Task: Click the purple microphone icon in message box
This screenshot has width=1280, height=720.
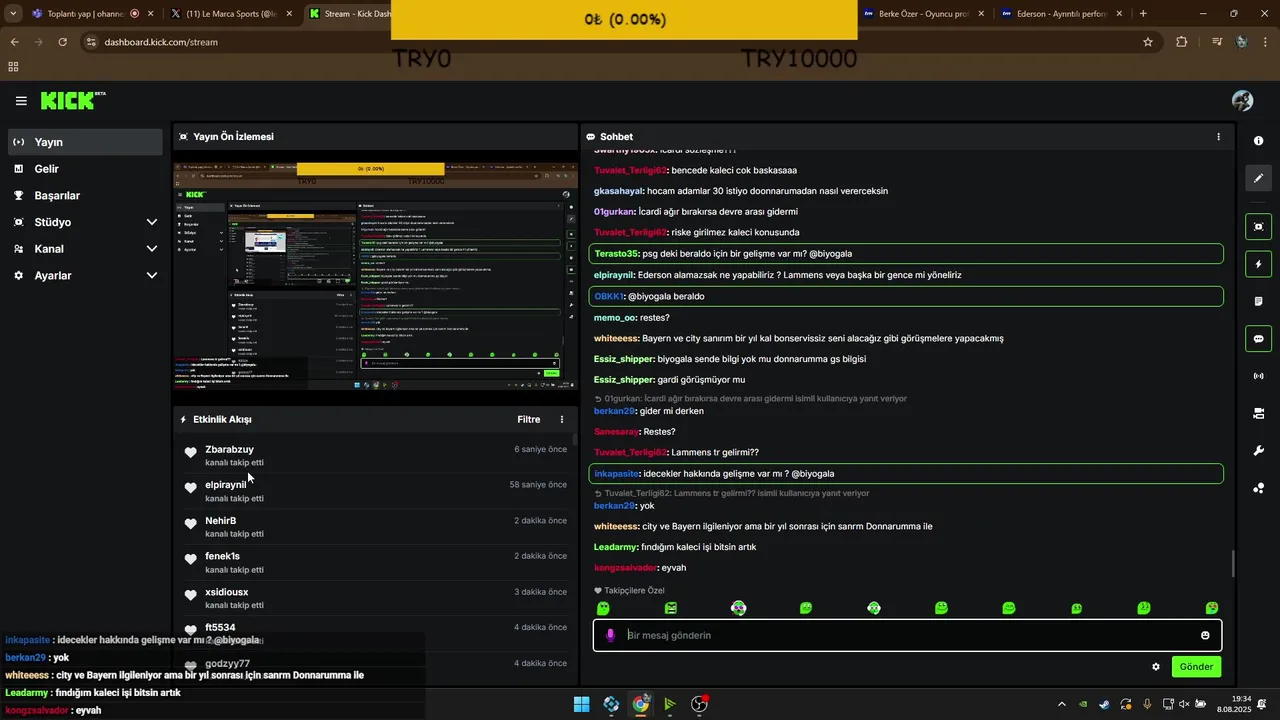Action: 610,635
